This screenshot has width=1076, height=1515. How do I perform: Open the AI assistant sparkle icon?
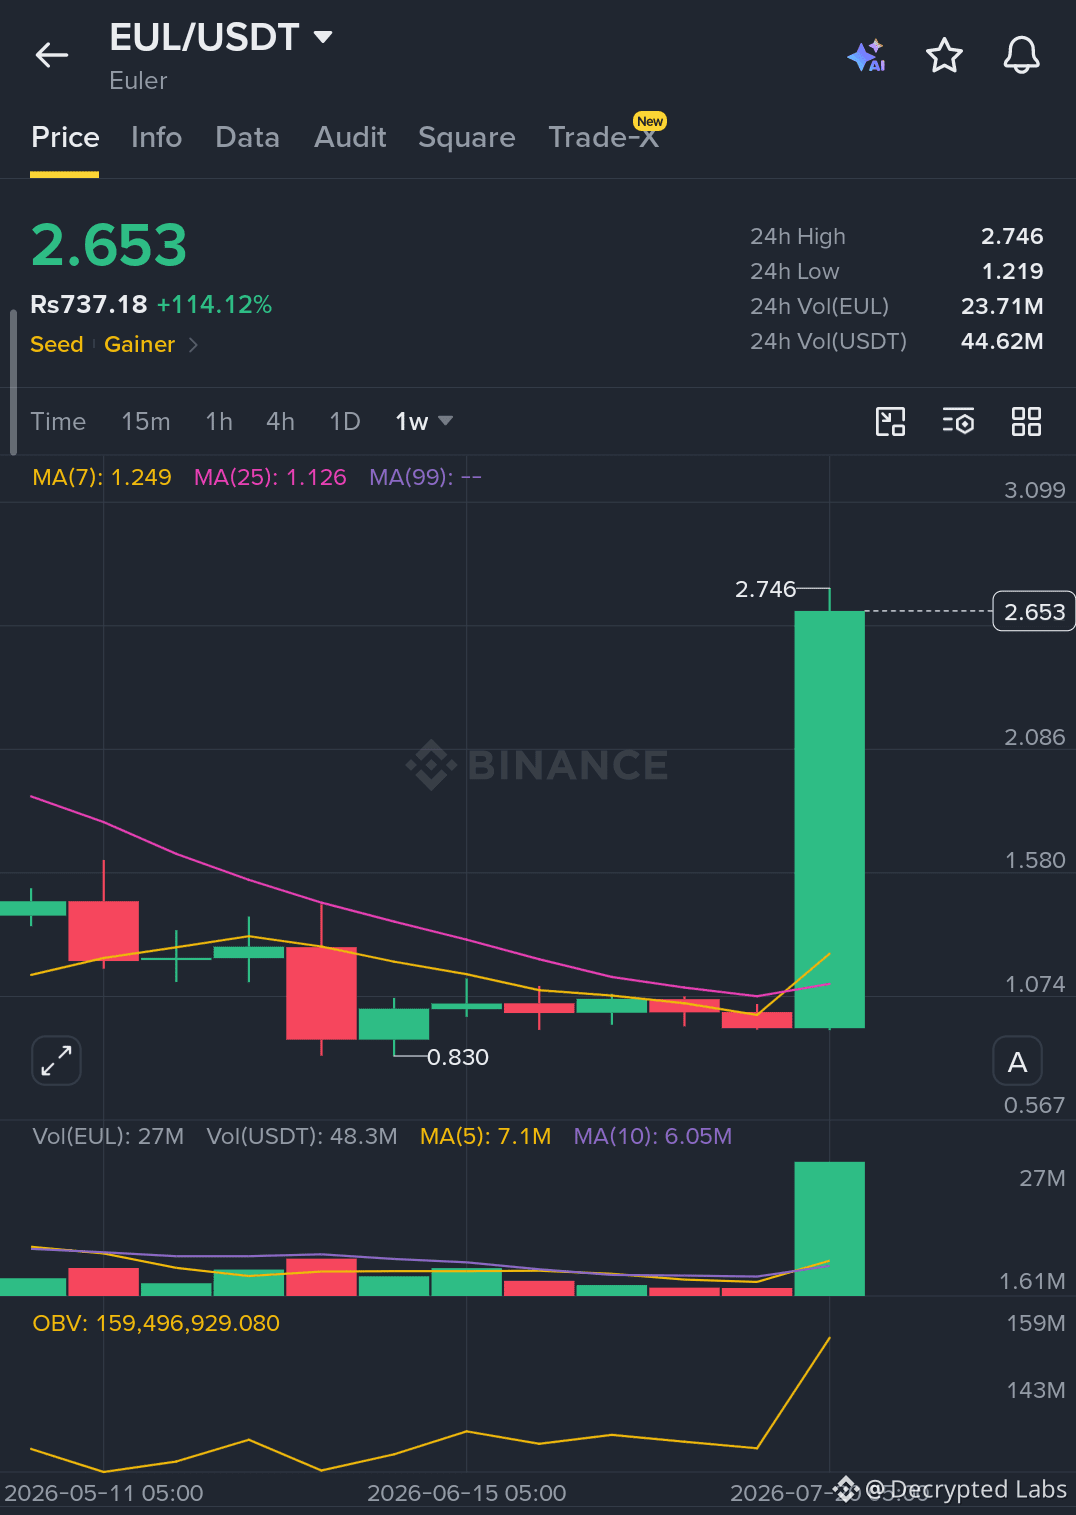(x=866, y=55)
